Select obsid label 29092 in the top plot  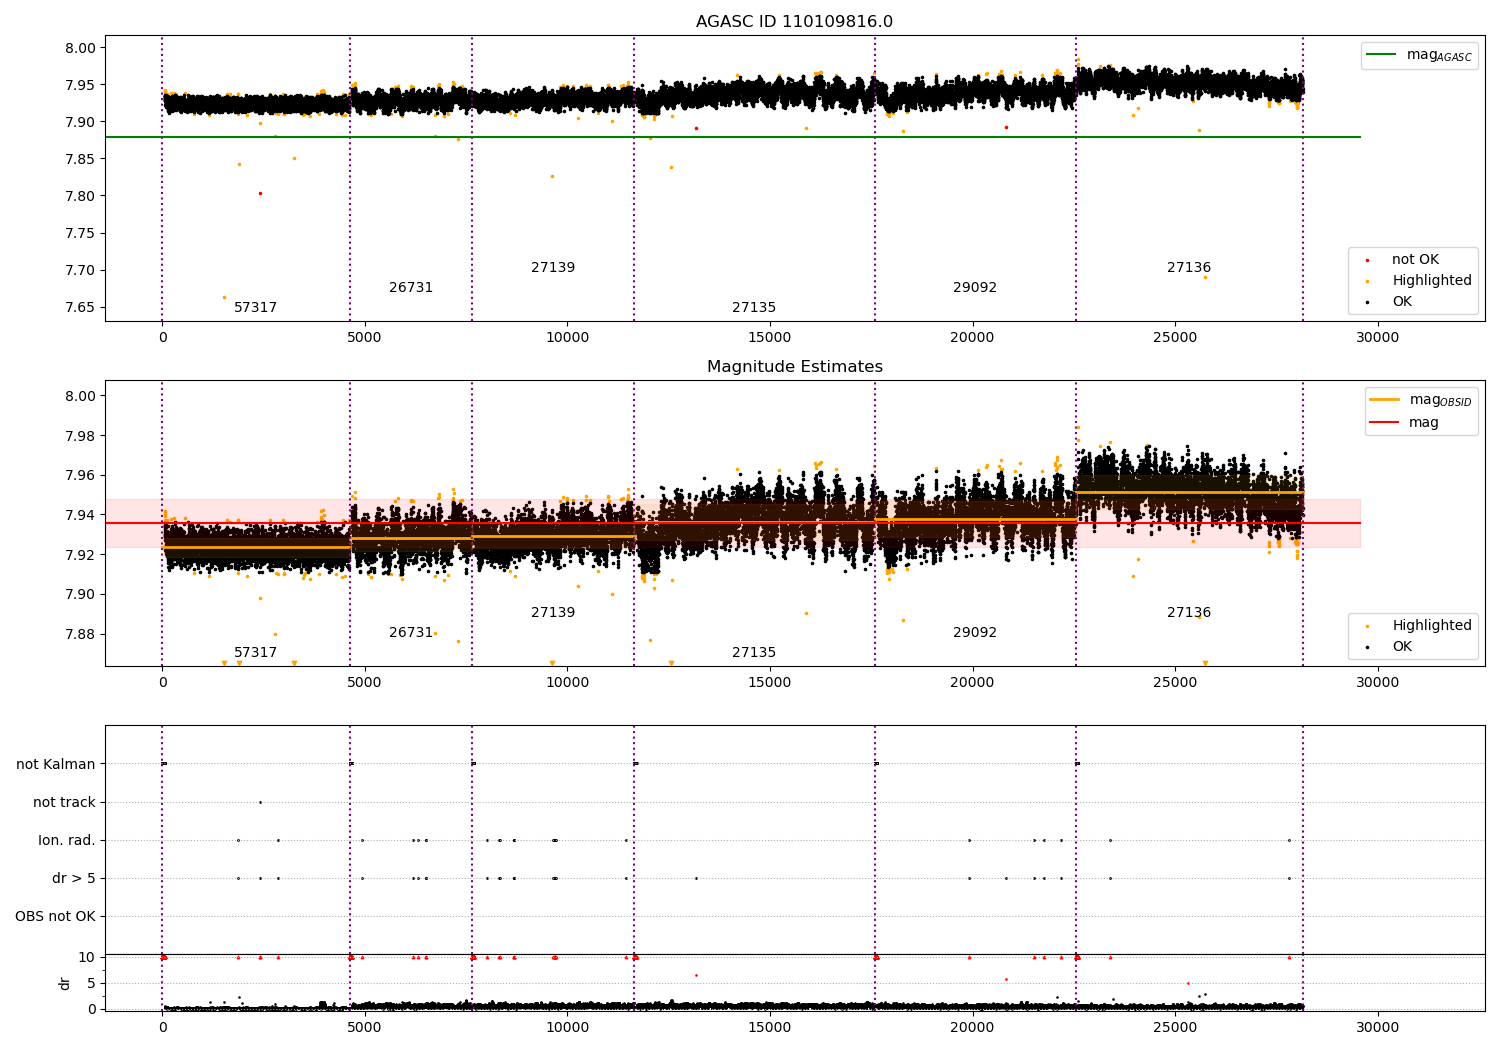click(975, 288)
